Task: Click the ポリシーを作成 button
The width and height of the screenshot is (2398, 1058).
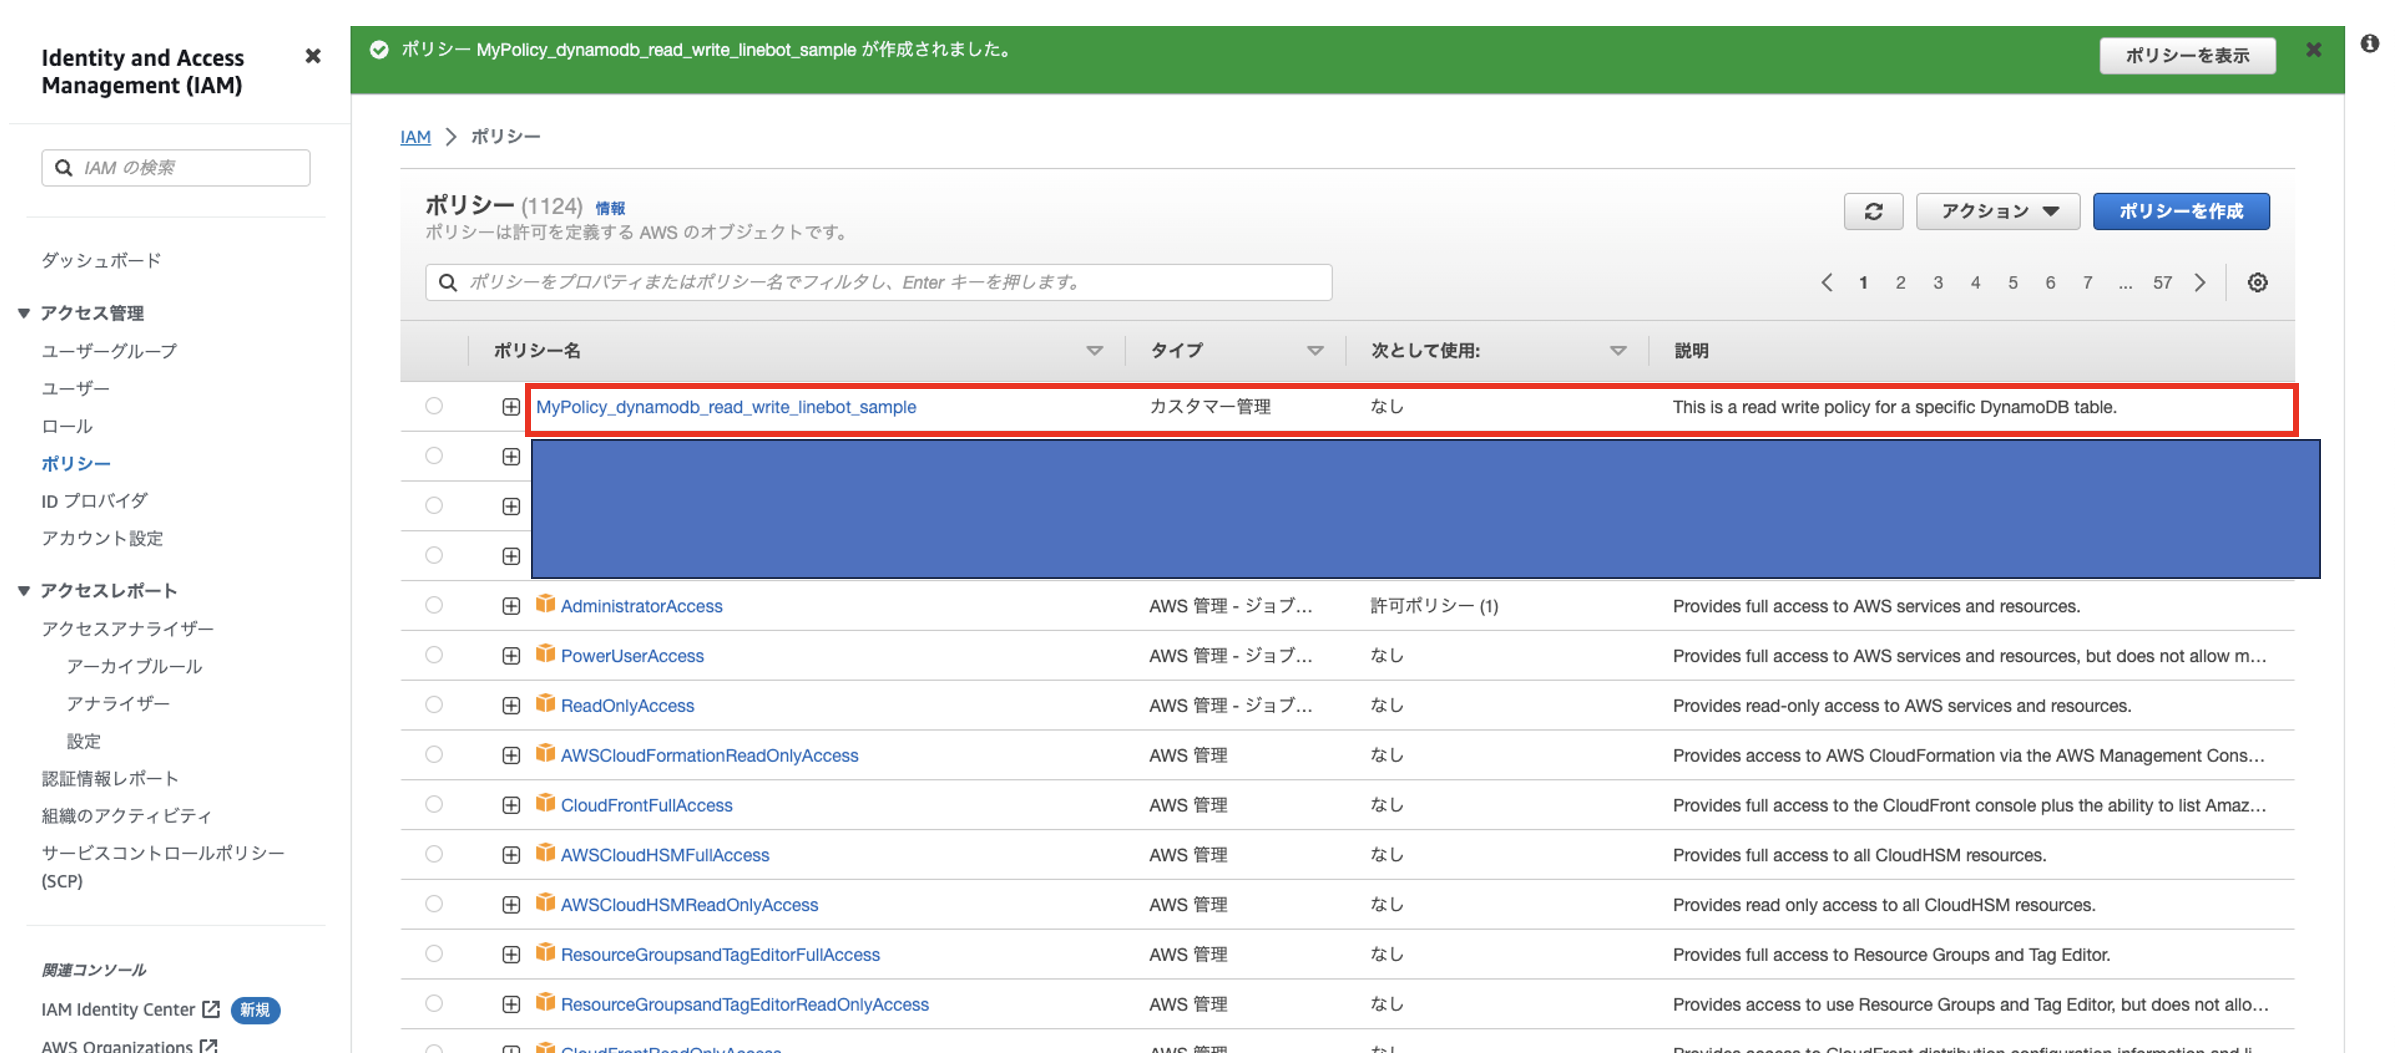Action: click(2181, 211)
